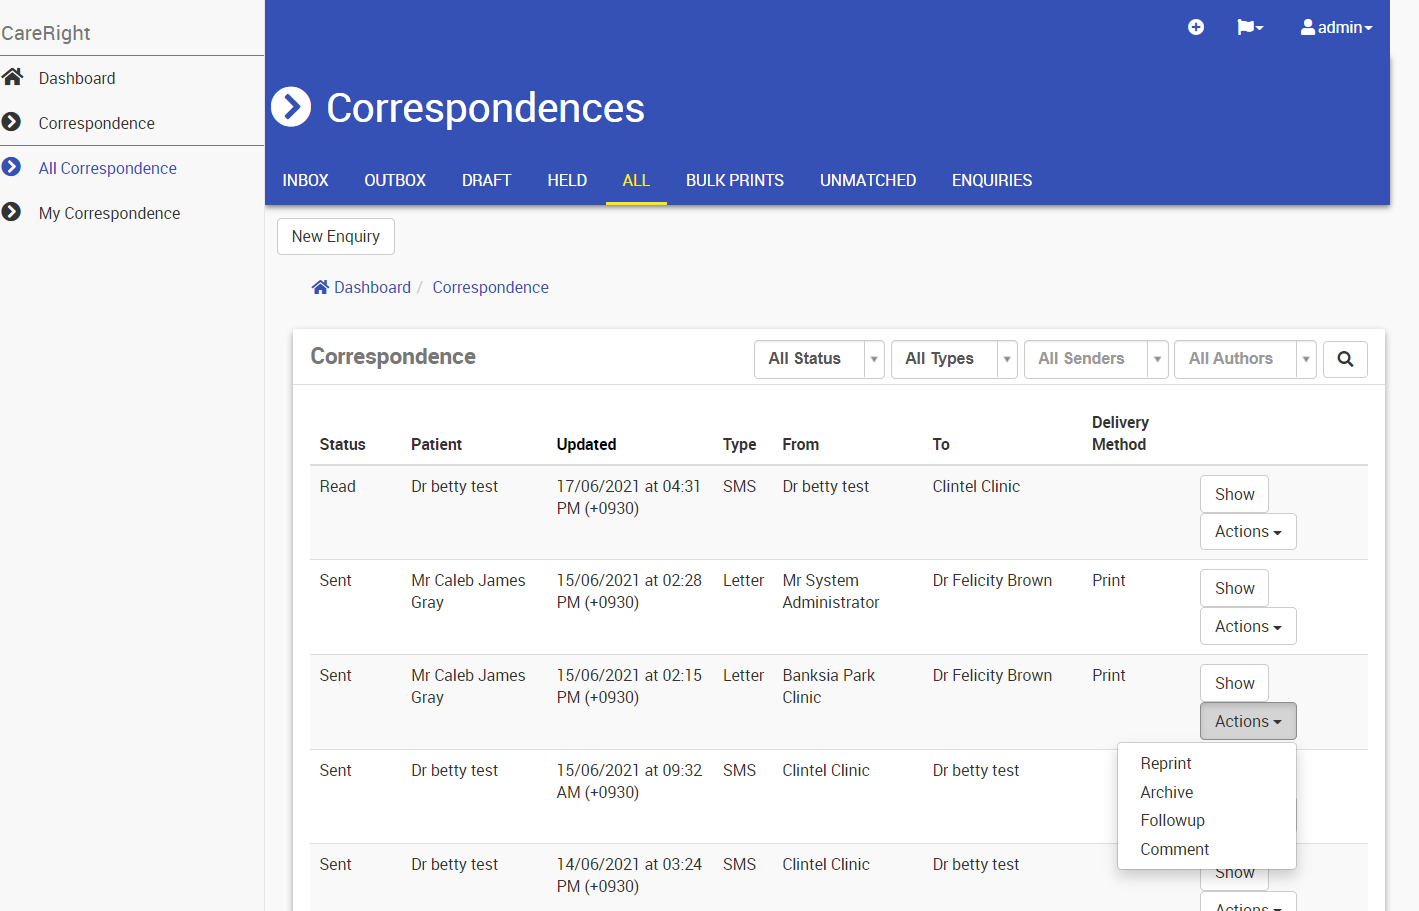The image size is (1419, 911).
Task: Click the Dashboard home icon in the sidebar
Action: (x=13, y=77)
